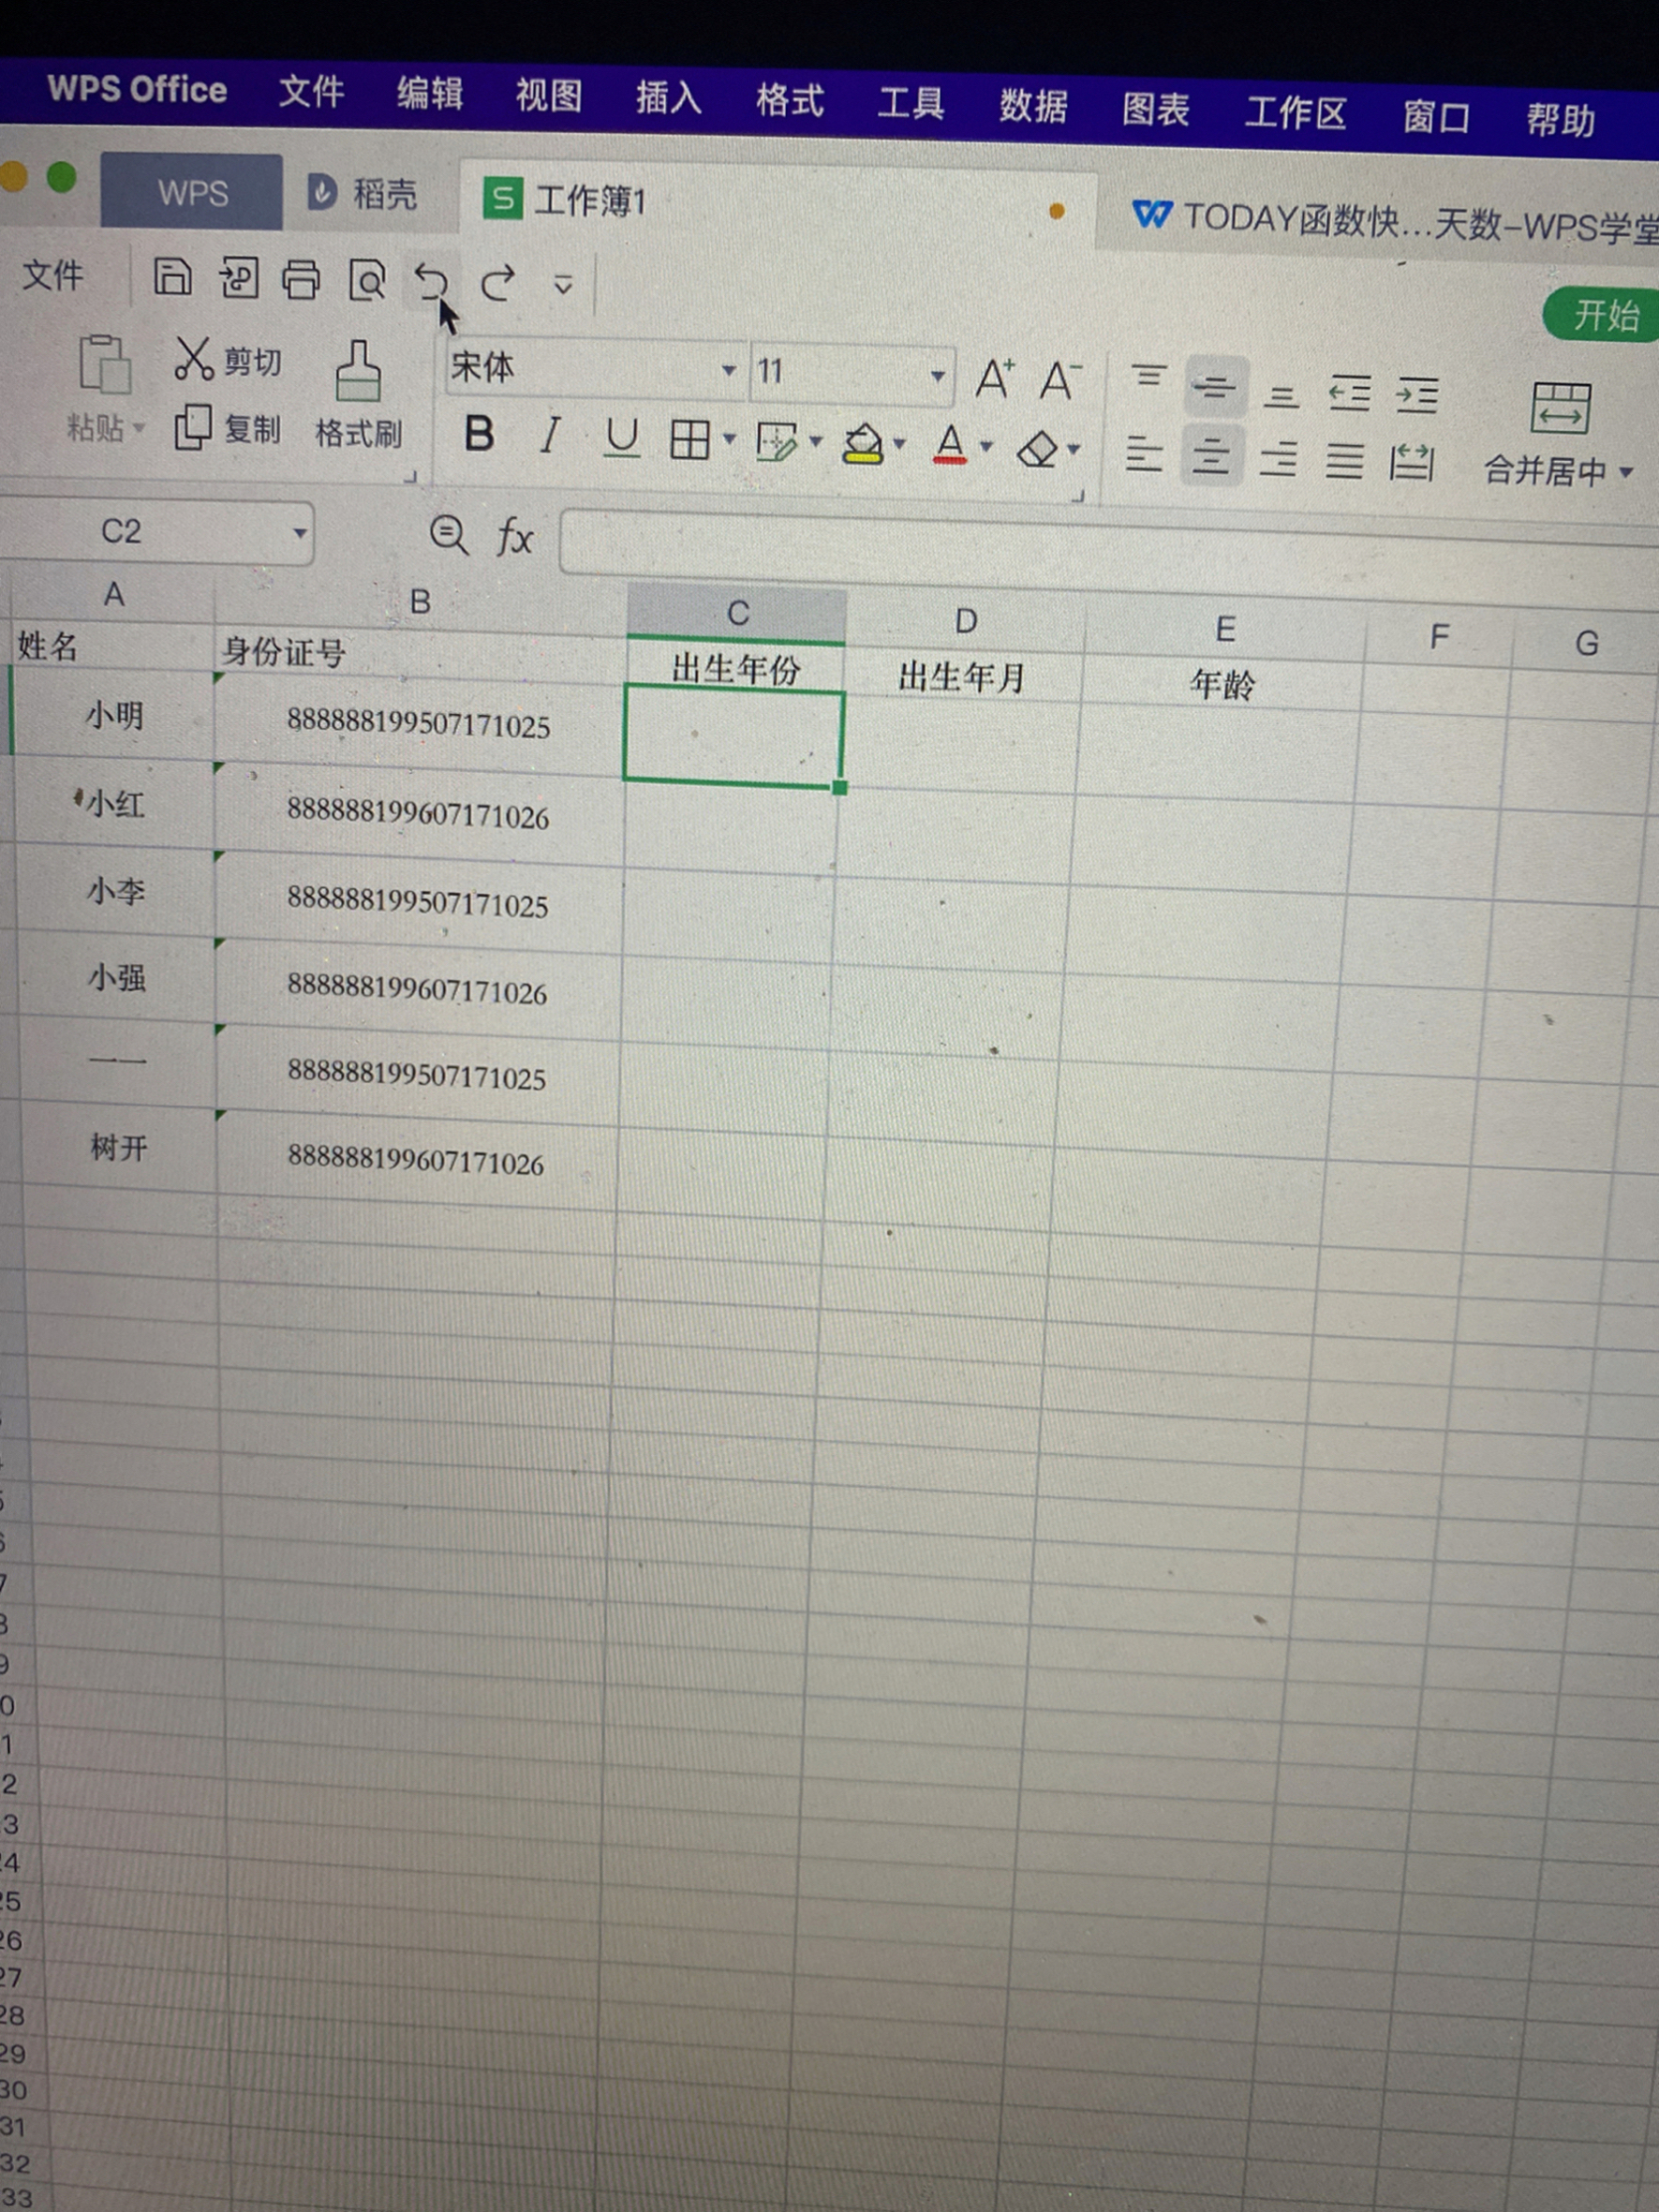Click the Print icon in quick toolbar
The height and width of the screenshot is (2212, 1659).
pyautogui.click(x=301, y=280)
